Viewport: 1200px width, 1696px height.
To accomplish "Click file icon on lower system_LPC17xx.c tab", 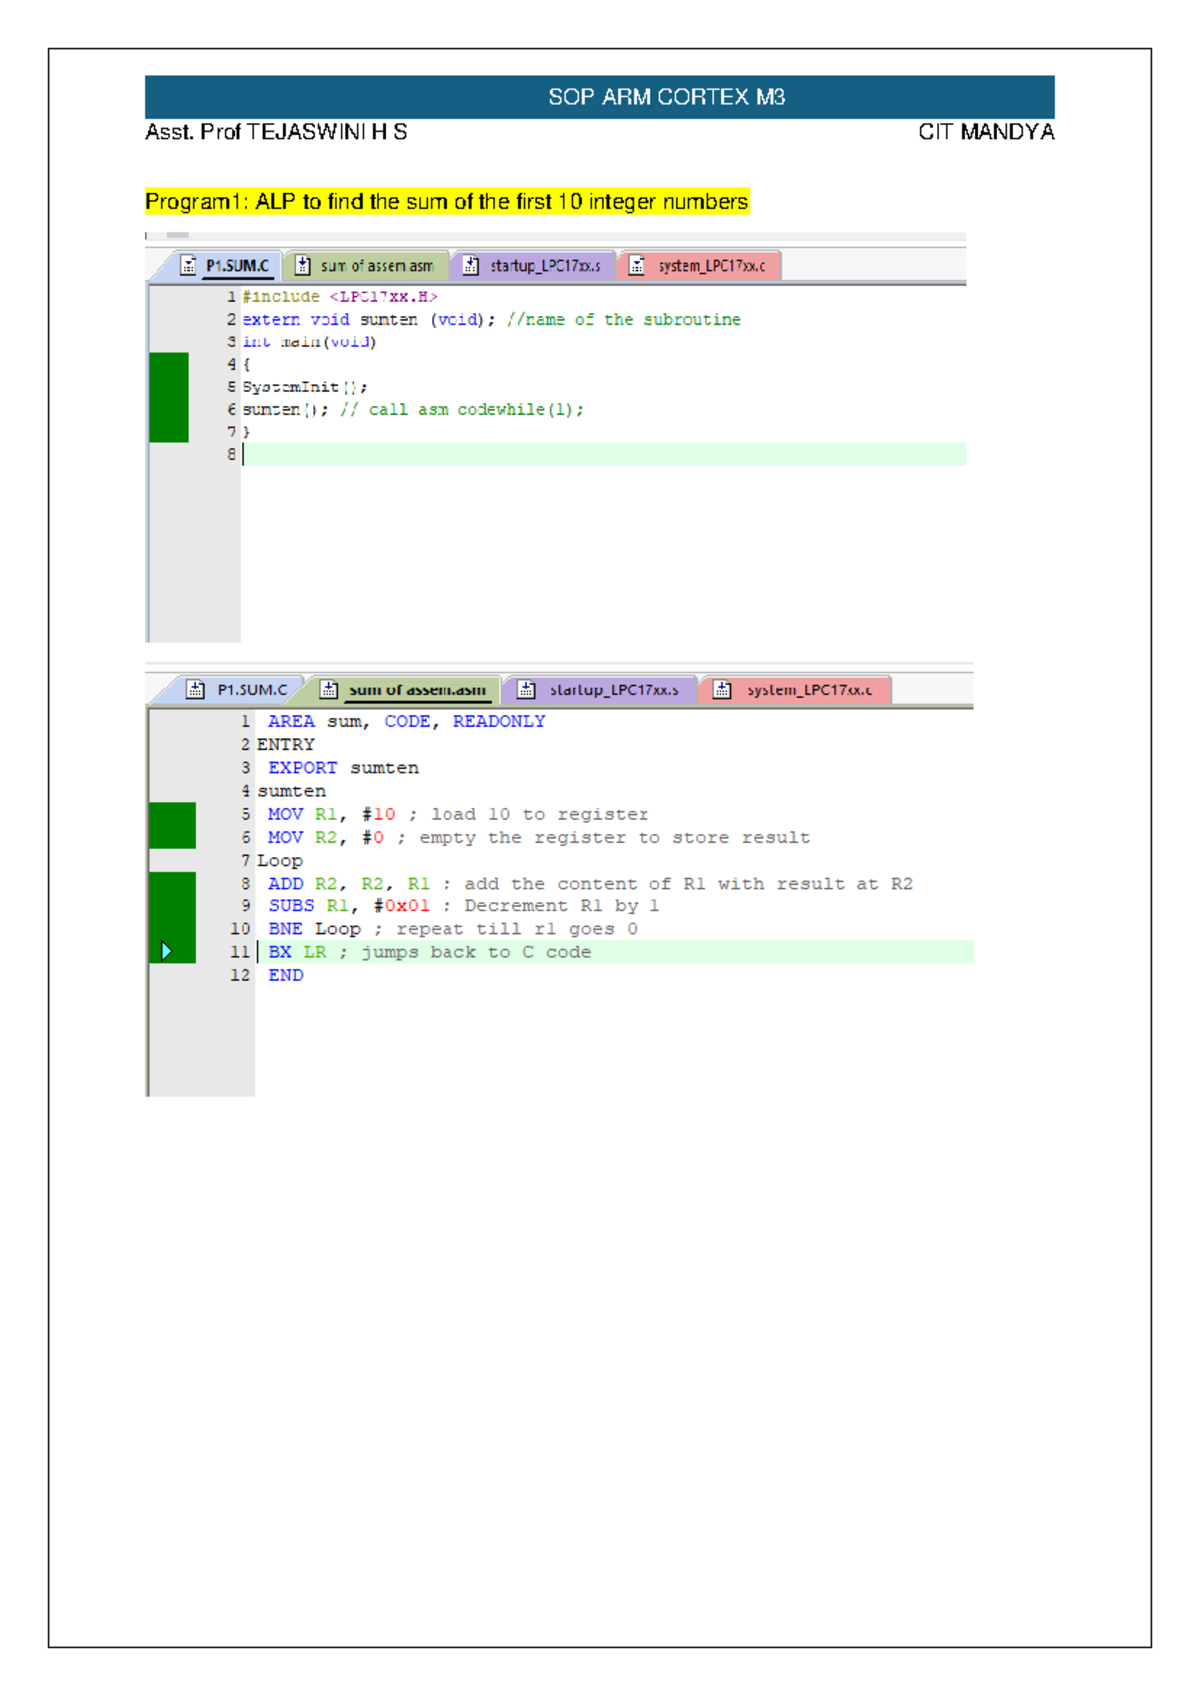I will [x=722, y=690].
